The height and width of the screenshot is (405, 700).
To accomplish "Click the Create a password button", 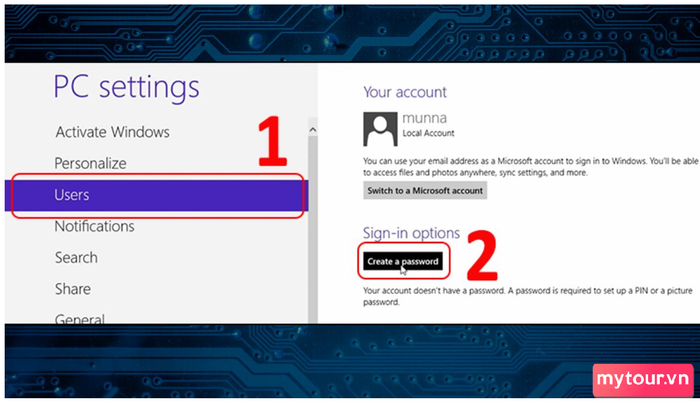I will [x=403, y=262].
